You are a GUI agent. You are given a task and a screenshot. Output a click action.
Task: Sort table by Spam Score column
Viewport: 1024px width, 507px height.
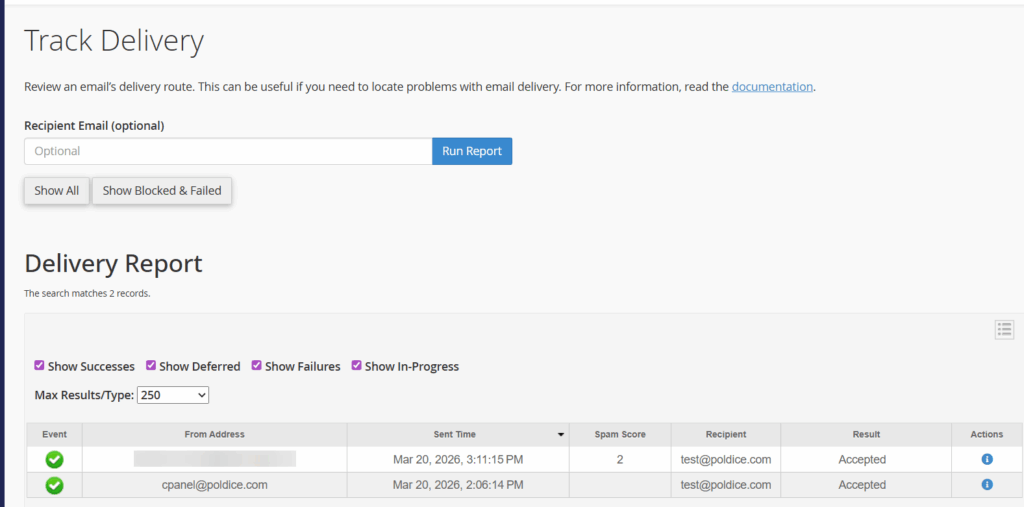click(620, 435)
